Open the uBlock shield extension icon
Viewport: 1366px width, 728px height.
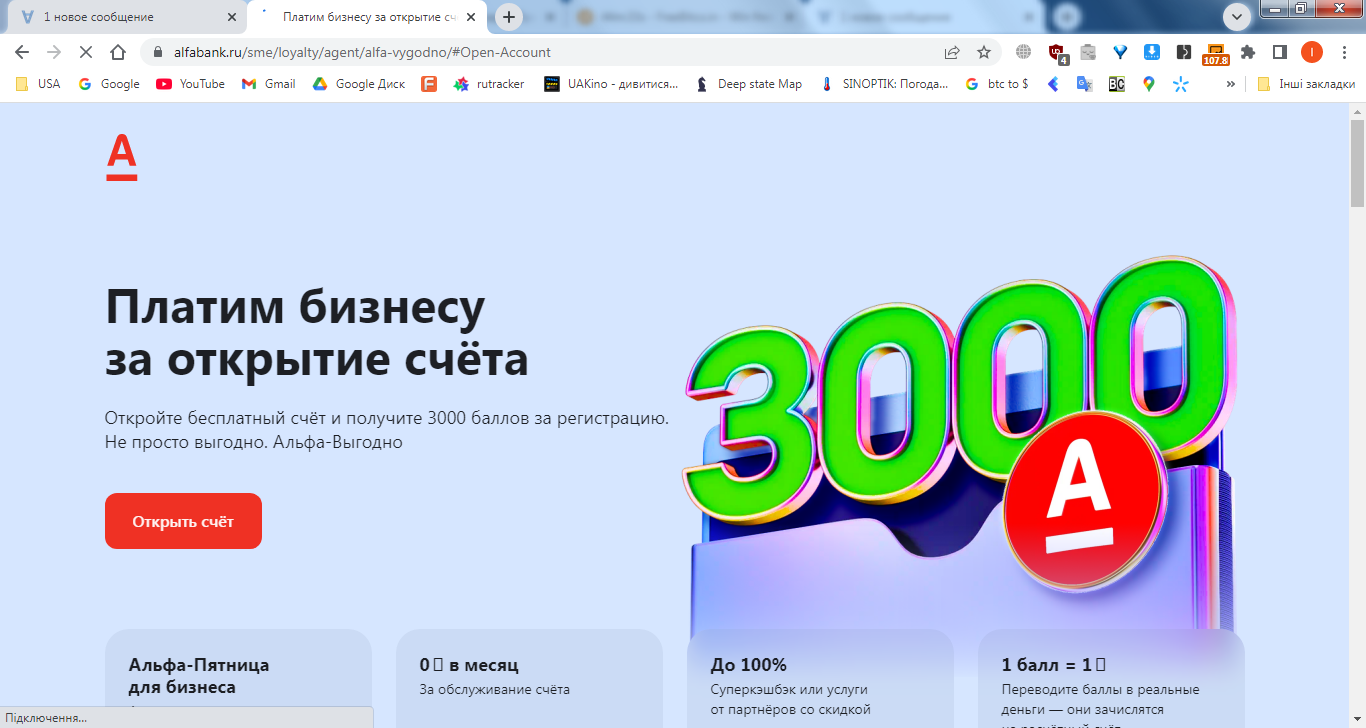pyautogui.click(x=1057, y=53)
